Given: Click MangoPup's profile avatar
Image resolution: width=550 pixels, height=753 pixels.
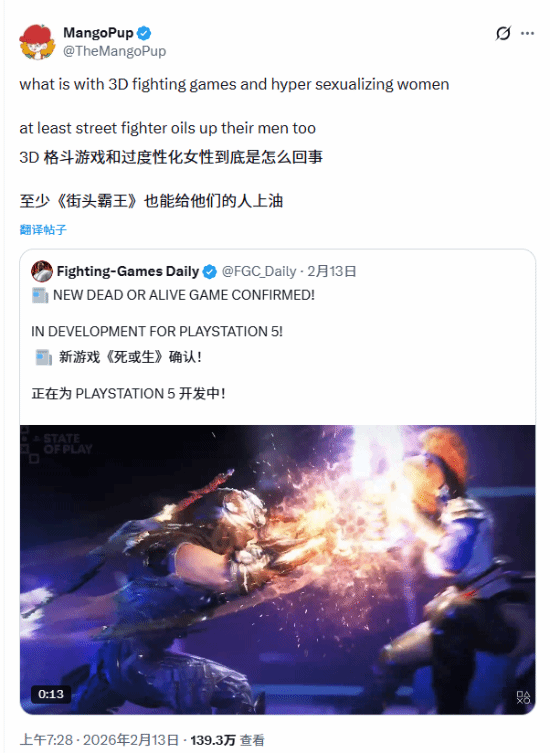Looking at the screenshot, I should coord(37,42).
